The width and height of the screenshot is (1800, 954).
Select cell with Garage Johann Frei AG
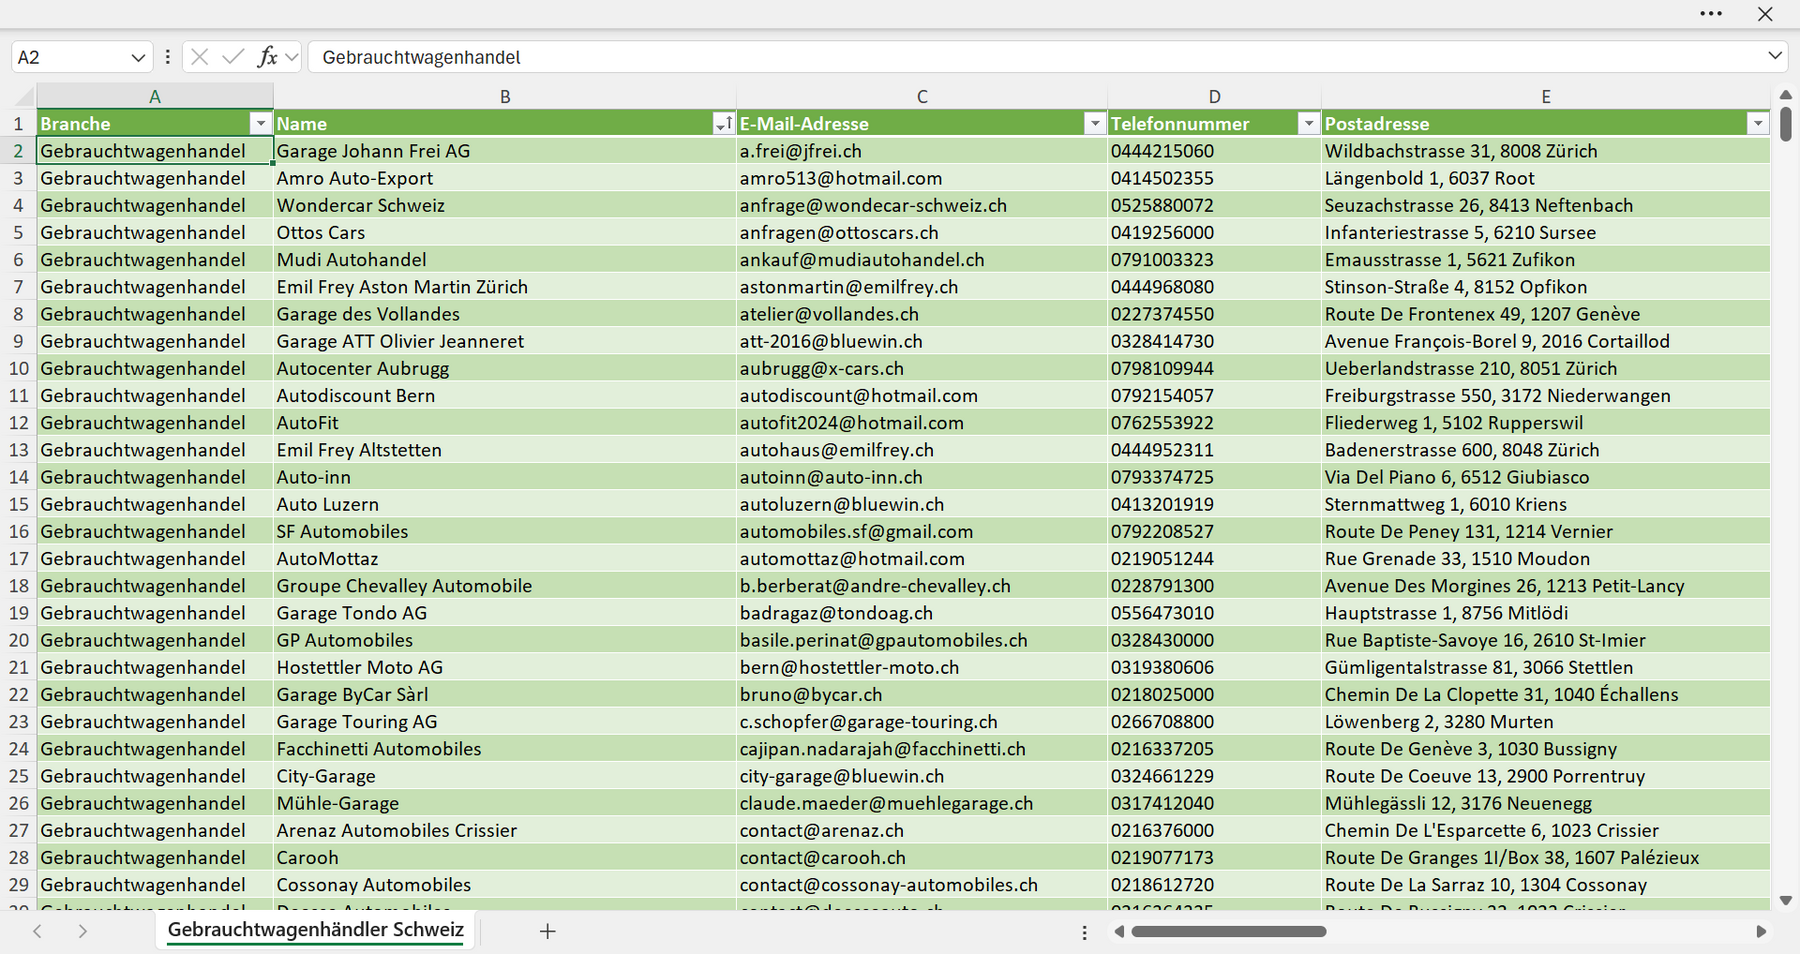(x=505, y=151)
